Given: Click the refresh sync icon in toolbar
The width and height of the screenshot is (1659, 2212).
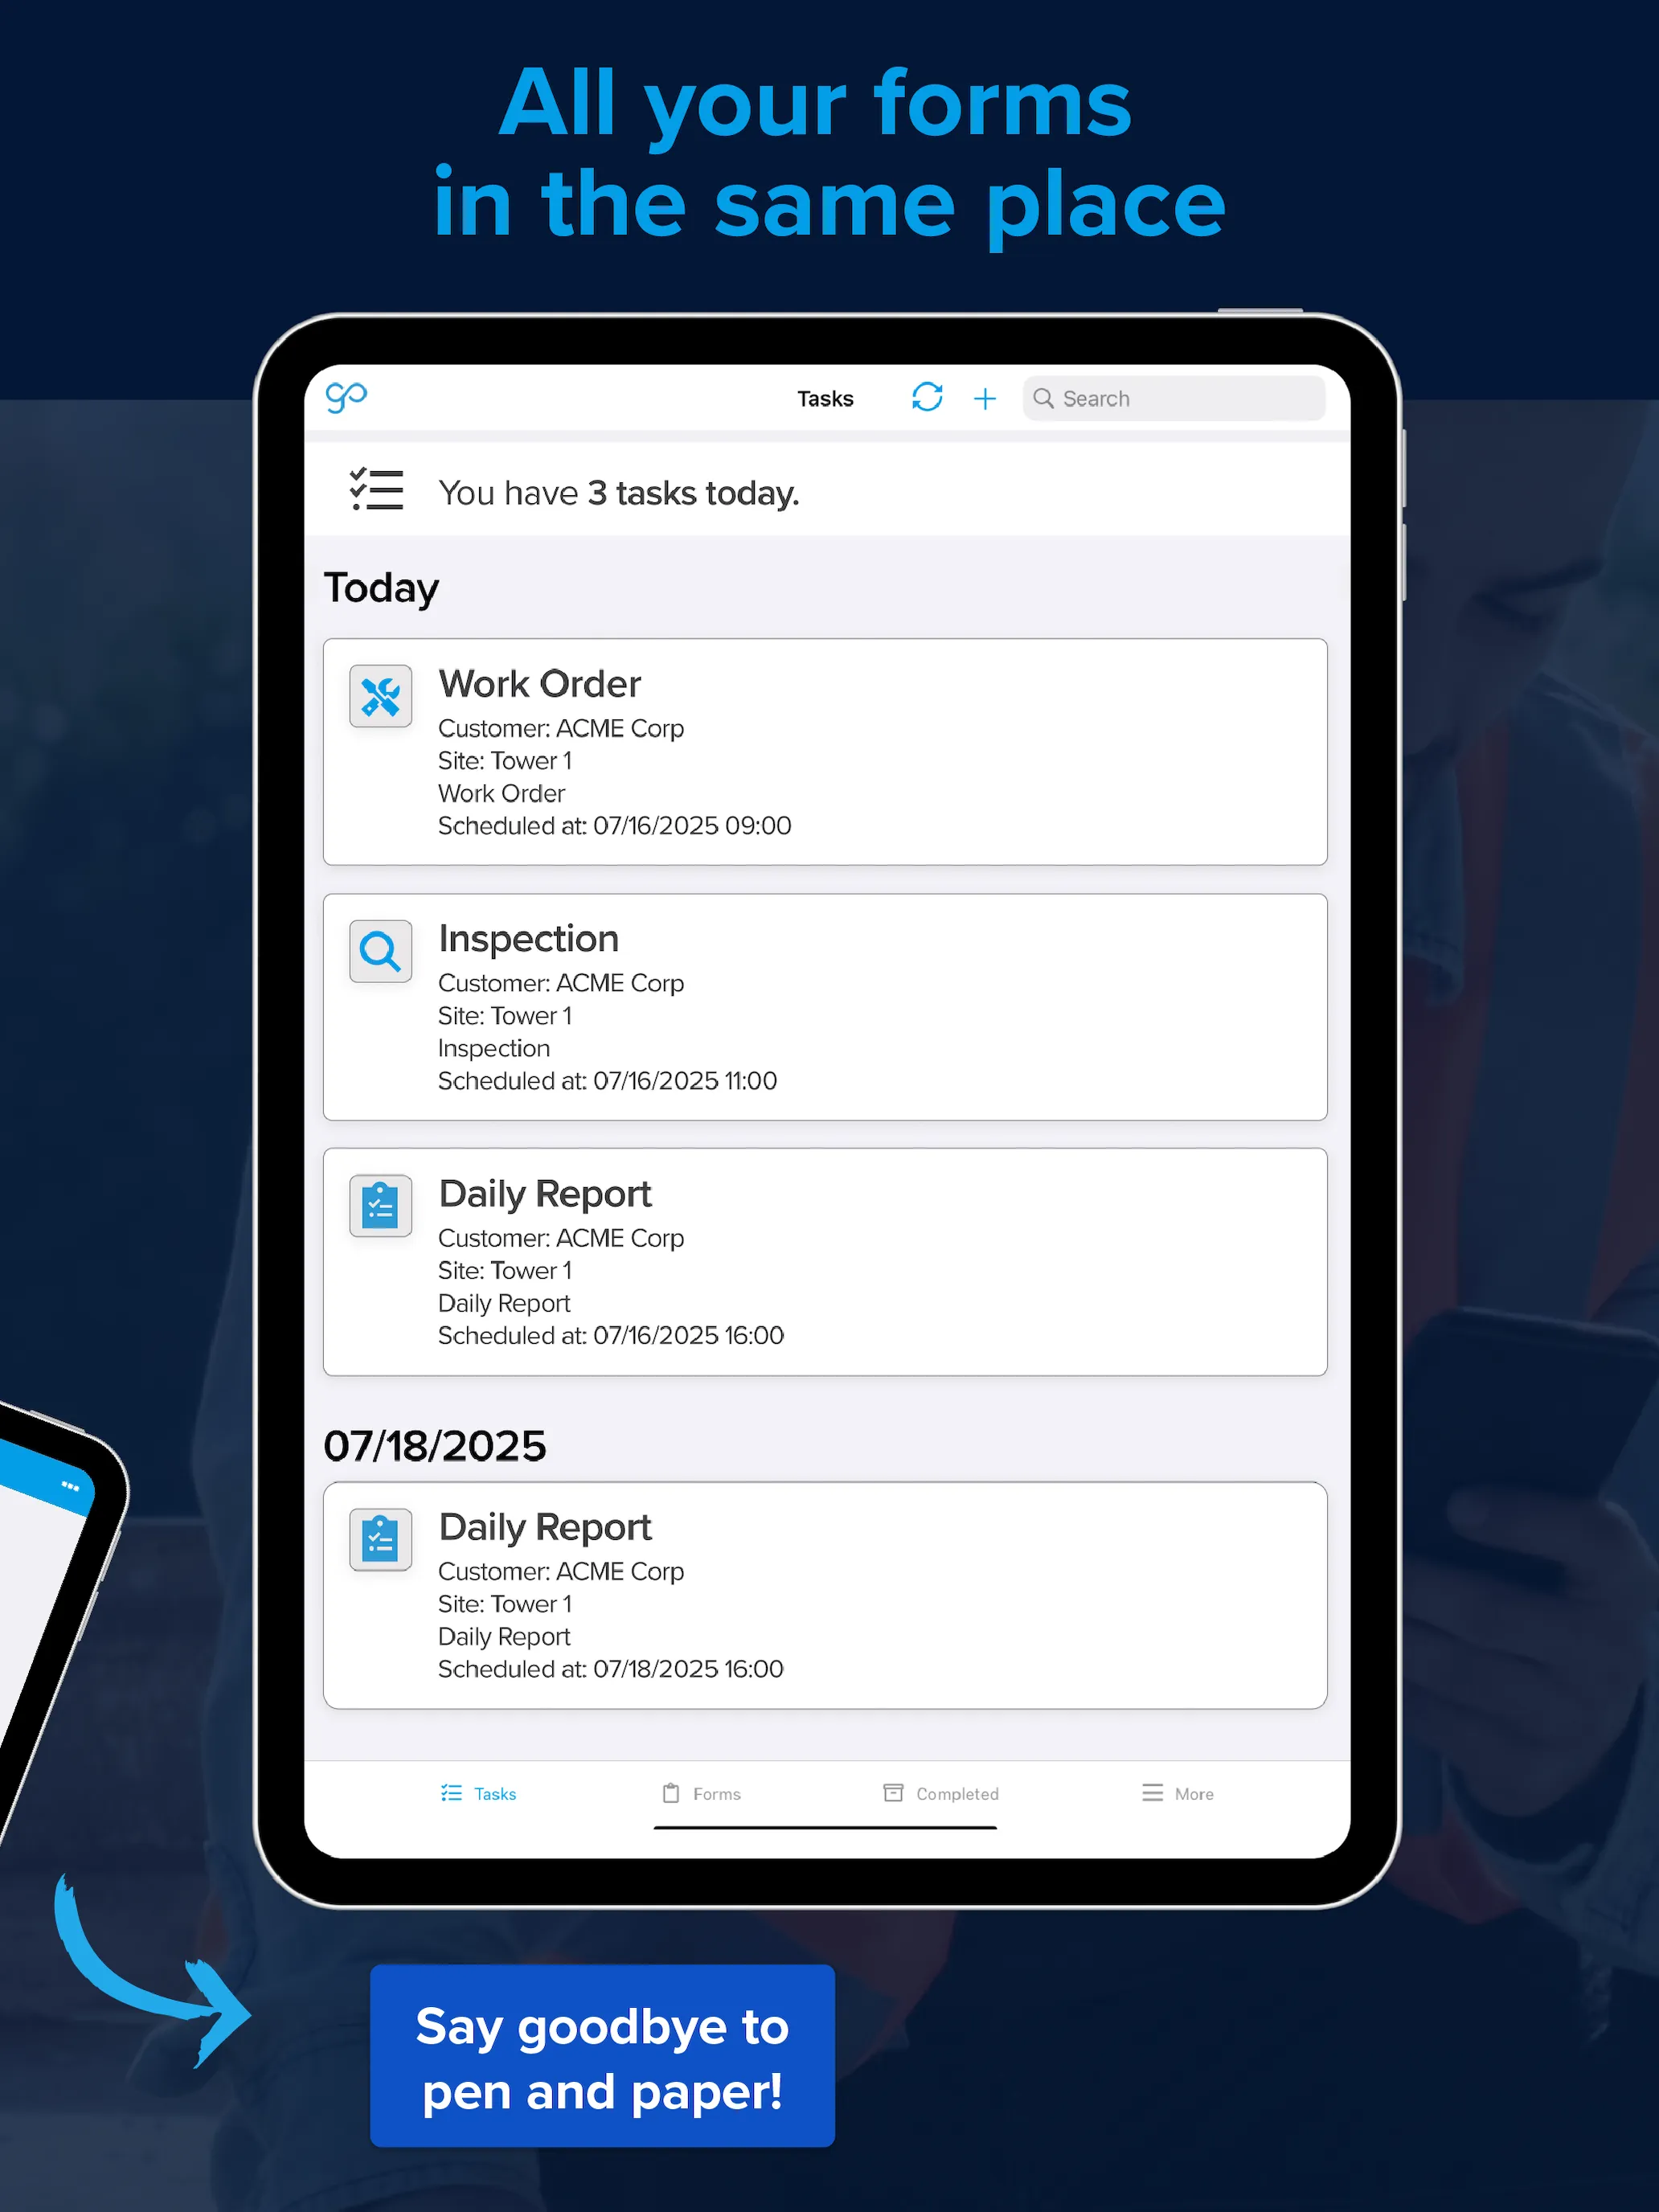Looking at the screenshot, I should pyautogui.click(x=925, y=397).
